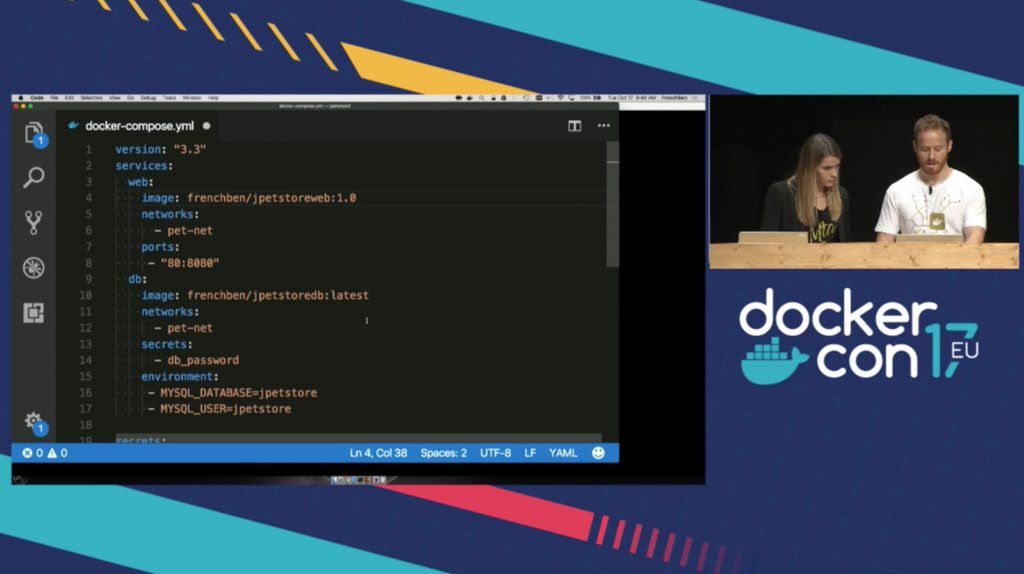Select the docker-compose.yml editor tab
This screenshot has height=574, width=1024.
(139, 125)
